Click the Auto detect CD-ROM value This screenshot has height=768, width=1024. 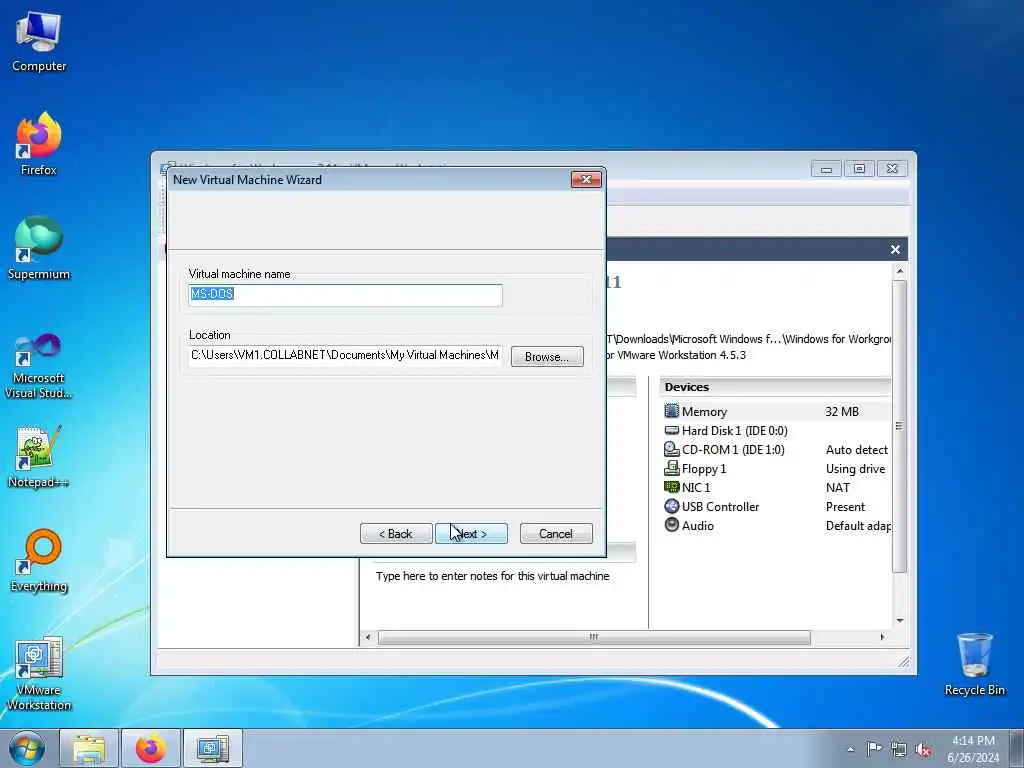[856, 449]
